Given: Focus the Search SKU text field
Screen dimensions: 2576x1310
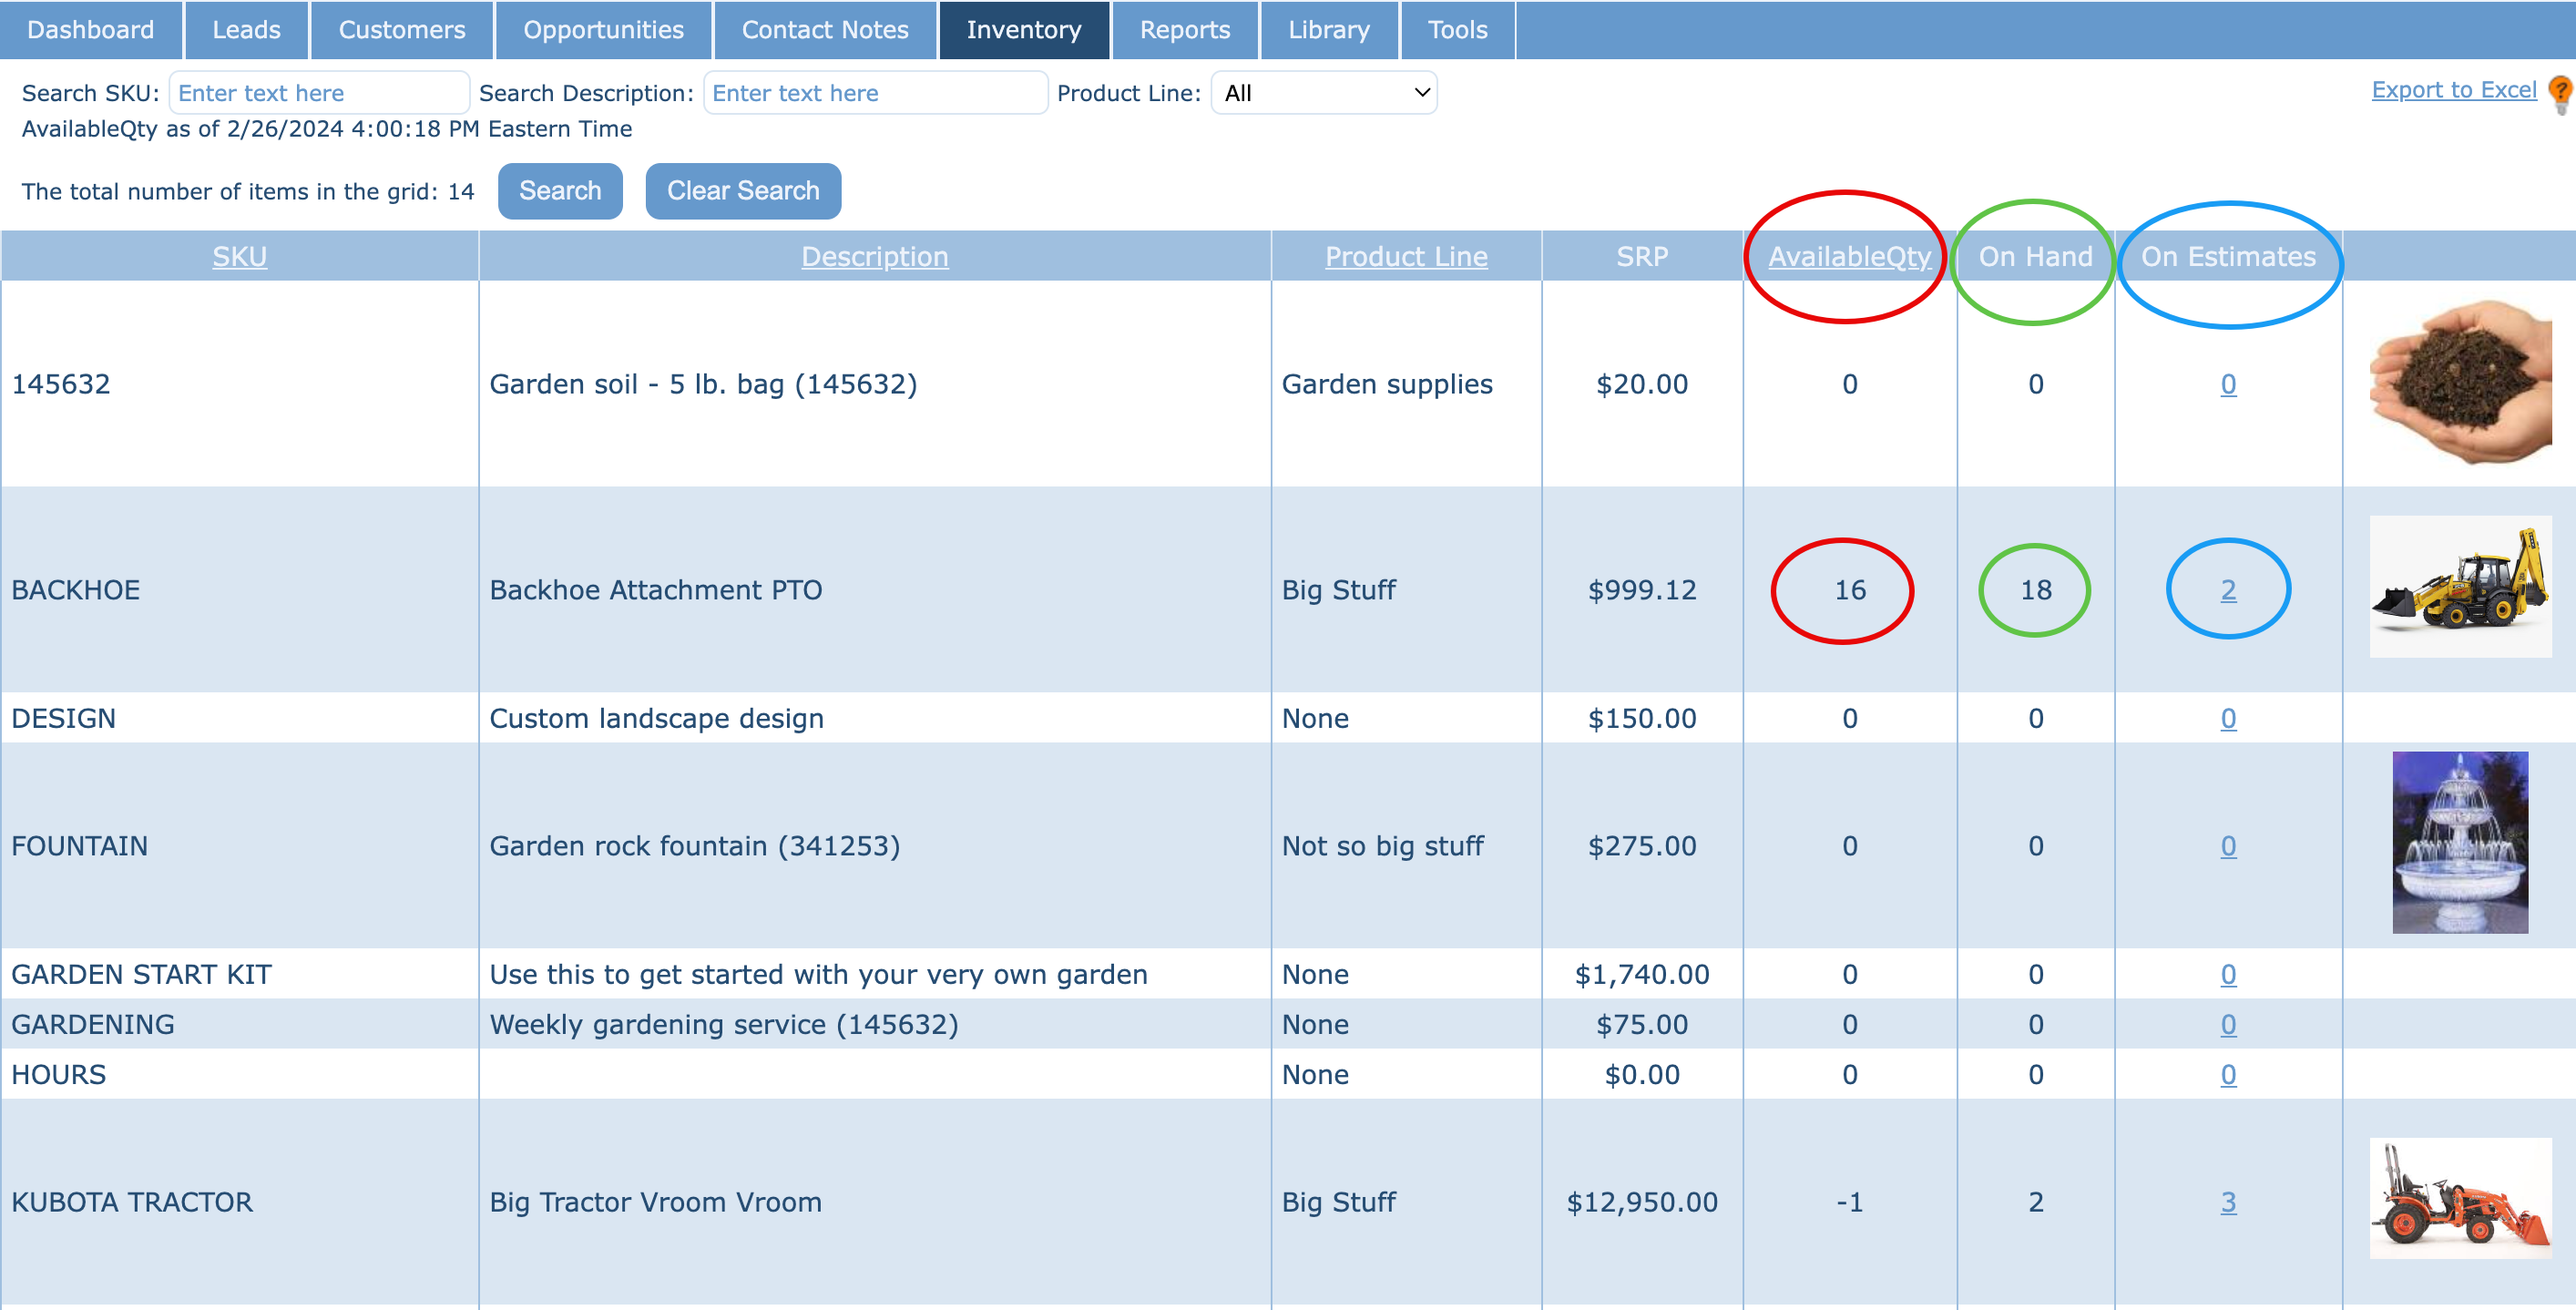Looking at the screenshot, I should point(318,93).
